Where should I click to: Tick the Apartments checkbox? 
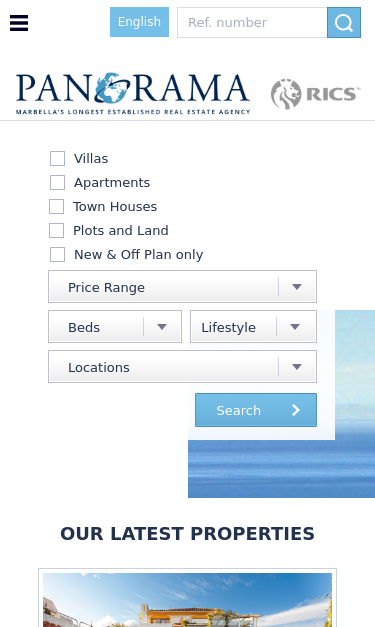click(58, 182)
